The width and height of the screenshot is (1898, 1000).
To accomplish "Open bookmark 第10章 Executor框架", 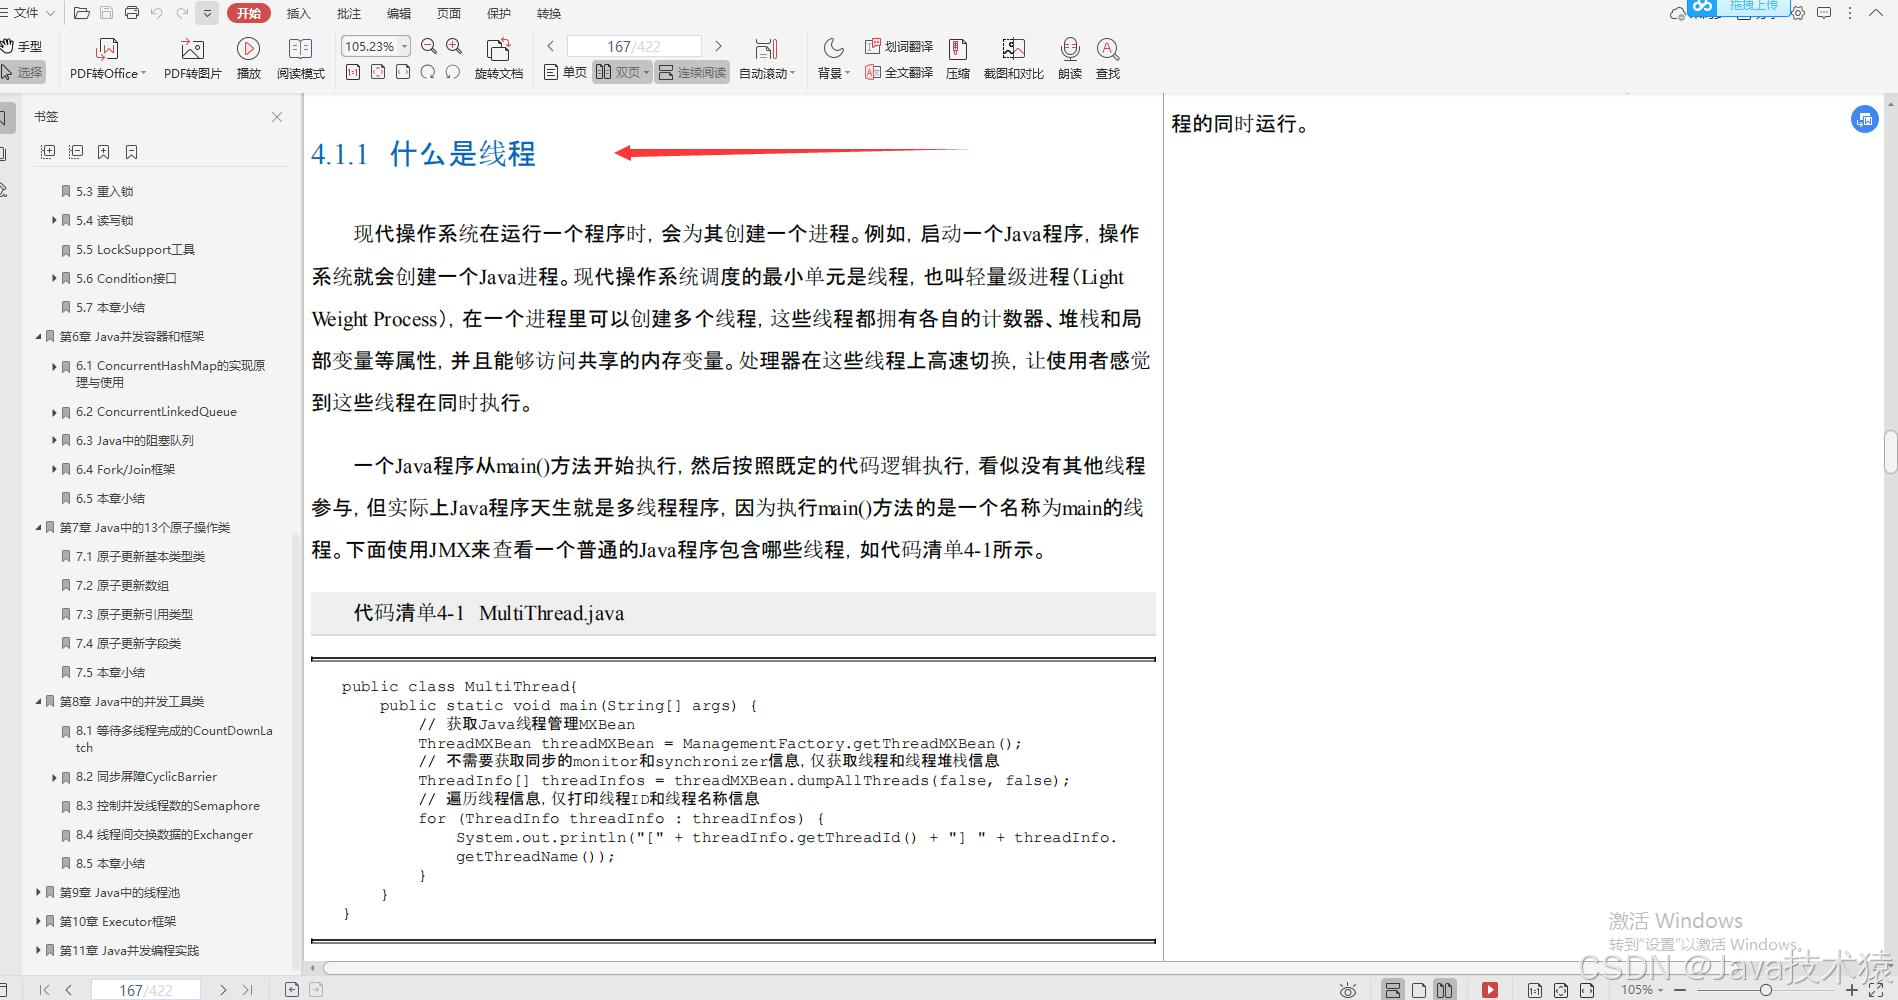I will [x=117, y=921].
